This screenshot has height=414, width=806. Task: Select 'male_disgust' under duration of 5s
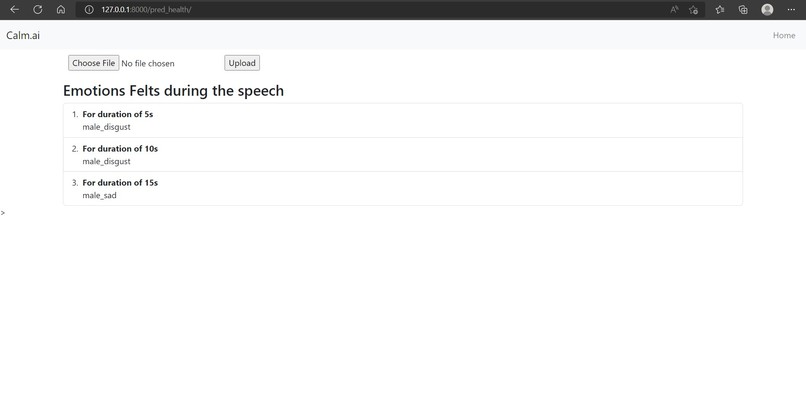tap(106, 127)
